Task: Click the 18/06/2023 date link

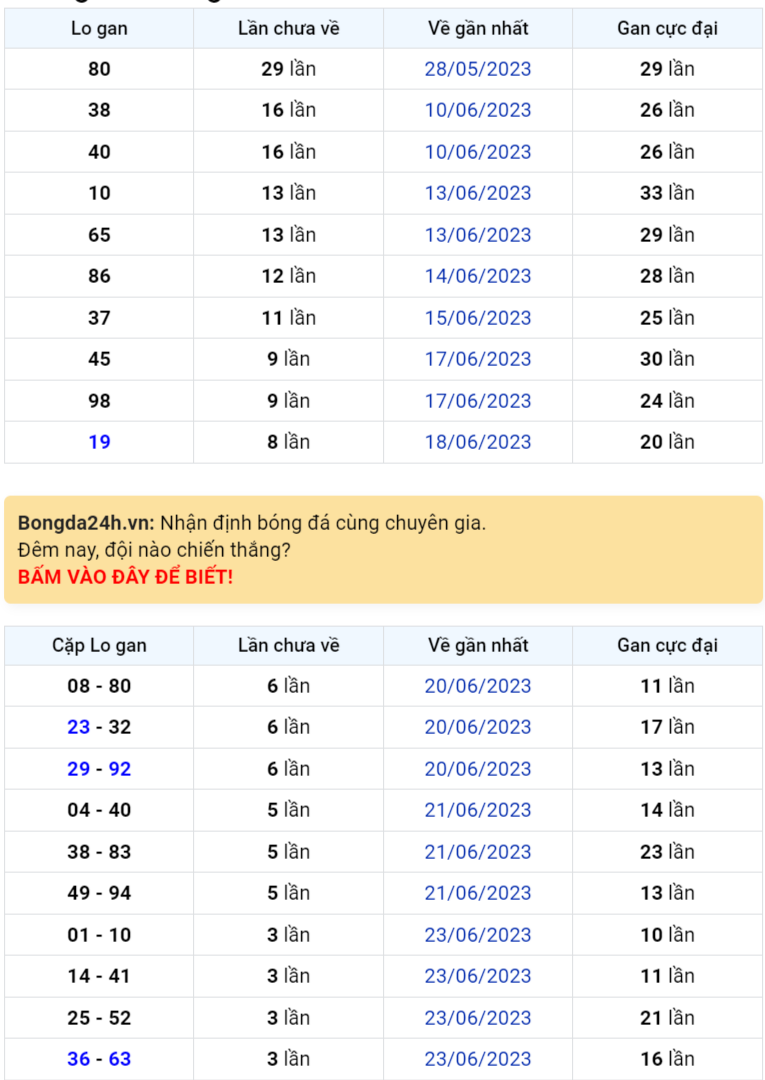Action: click(478, 442)
